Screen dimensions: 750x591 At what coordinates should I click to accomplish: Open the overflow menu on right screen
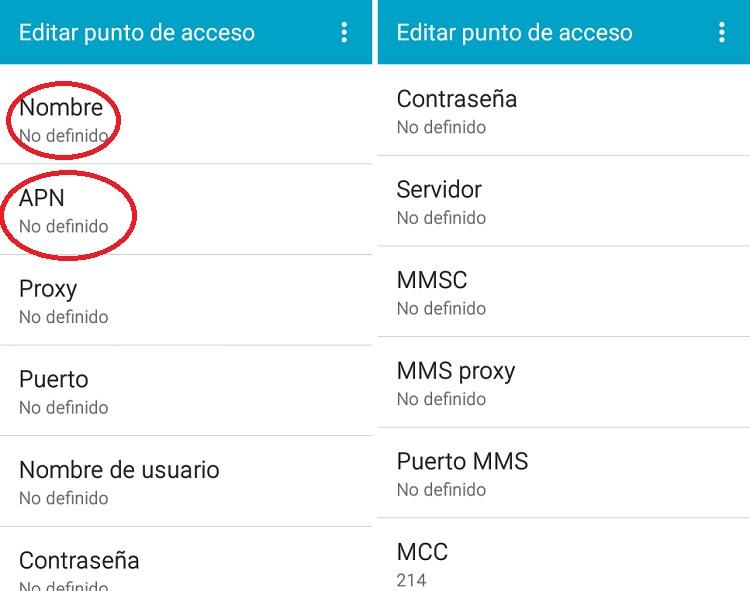[721, 33]
